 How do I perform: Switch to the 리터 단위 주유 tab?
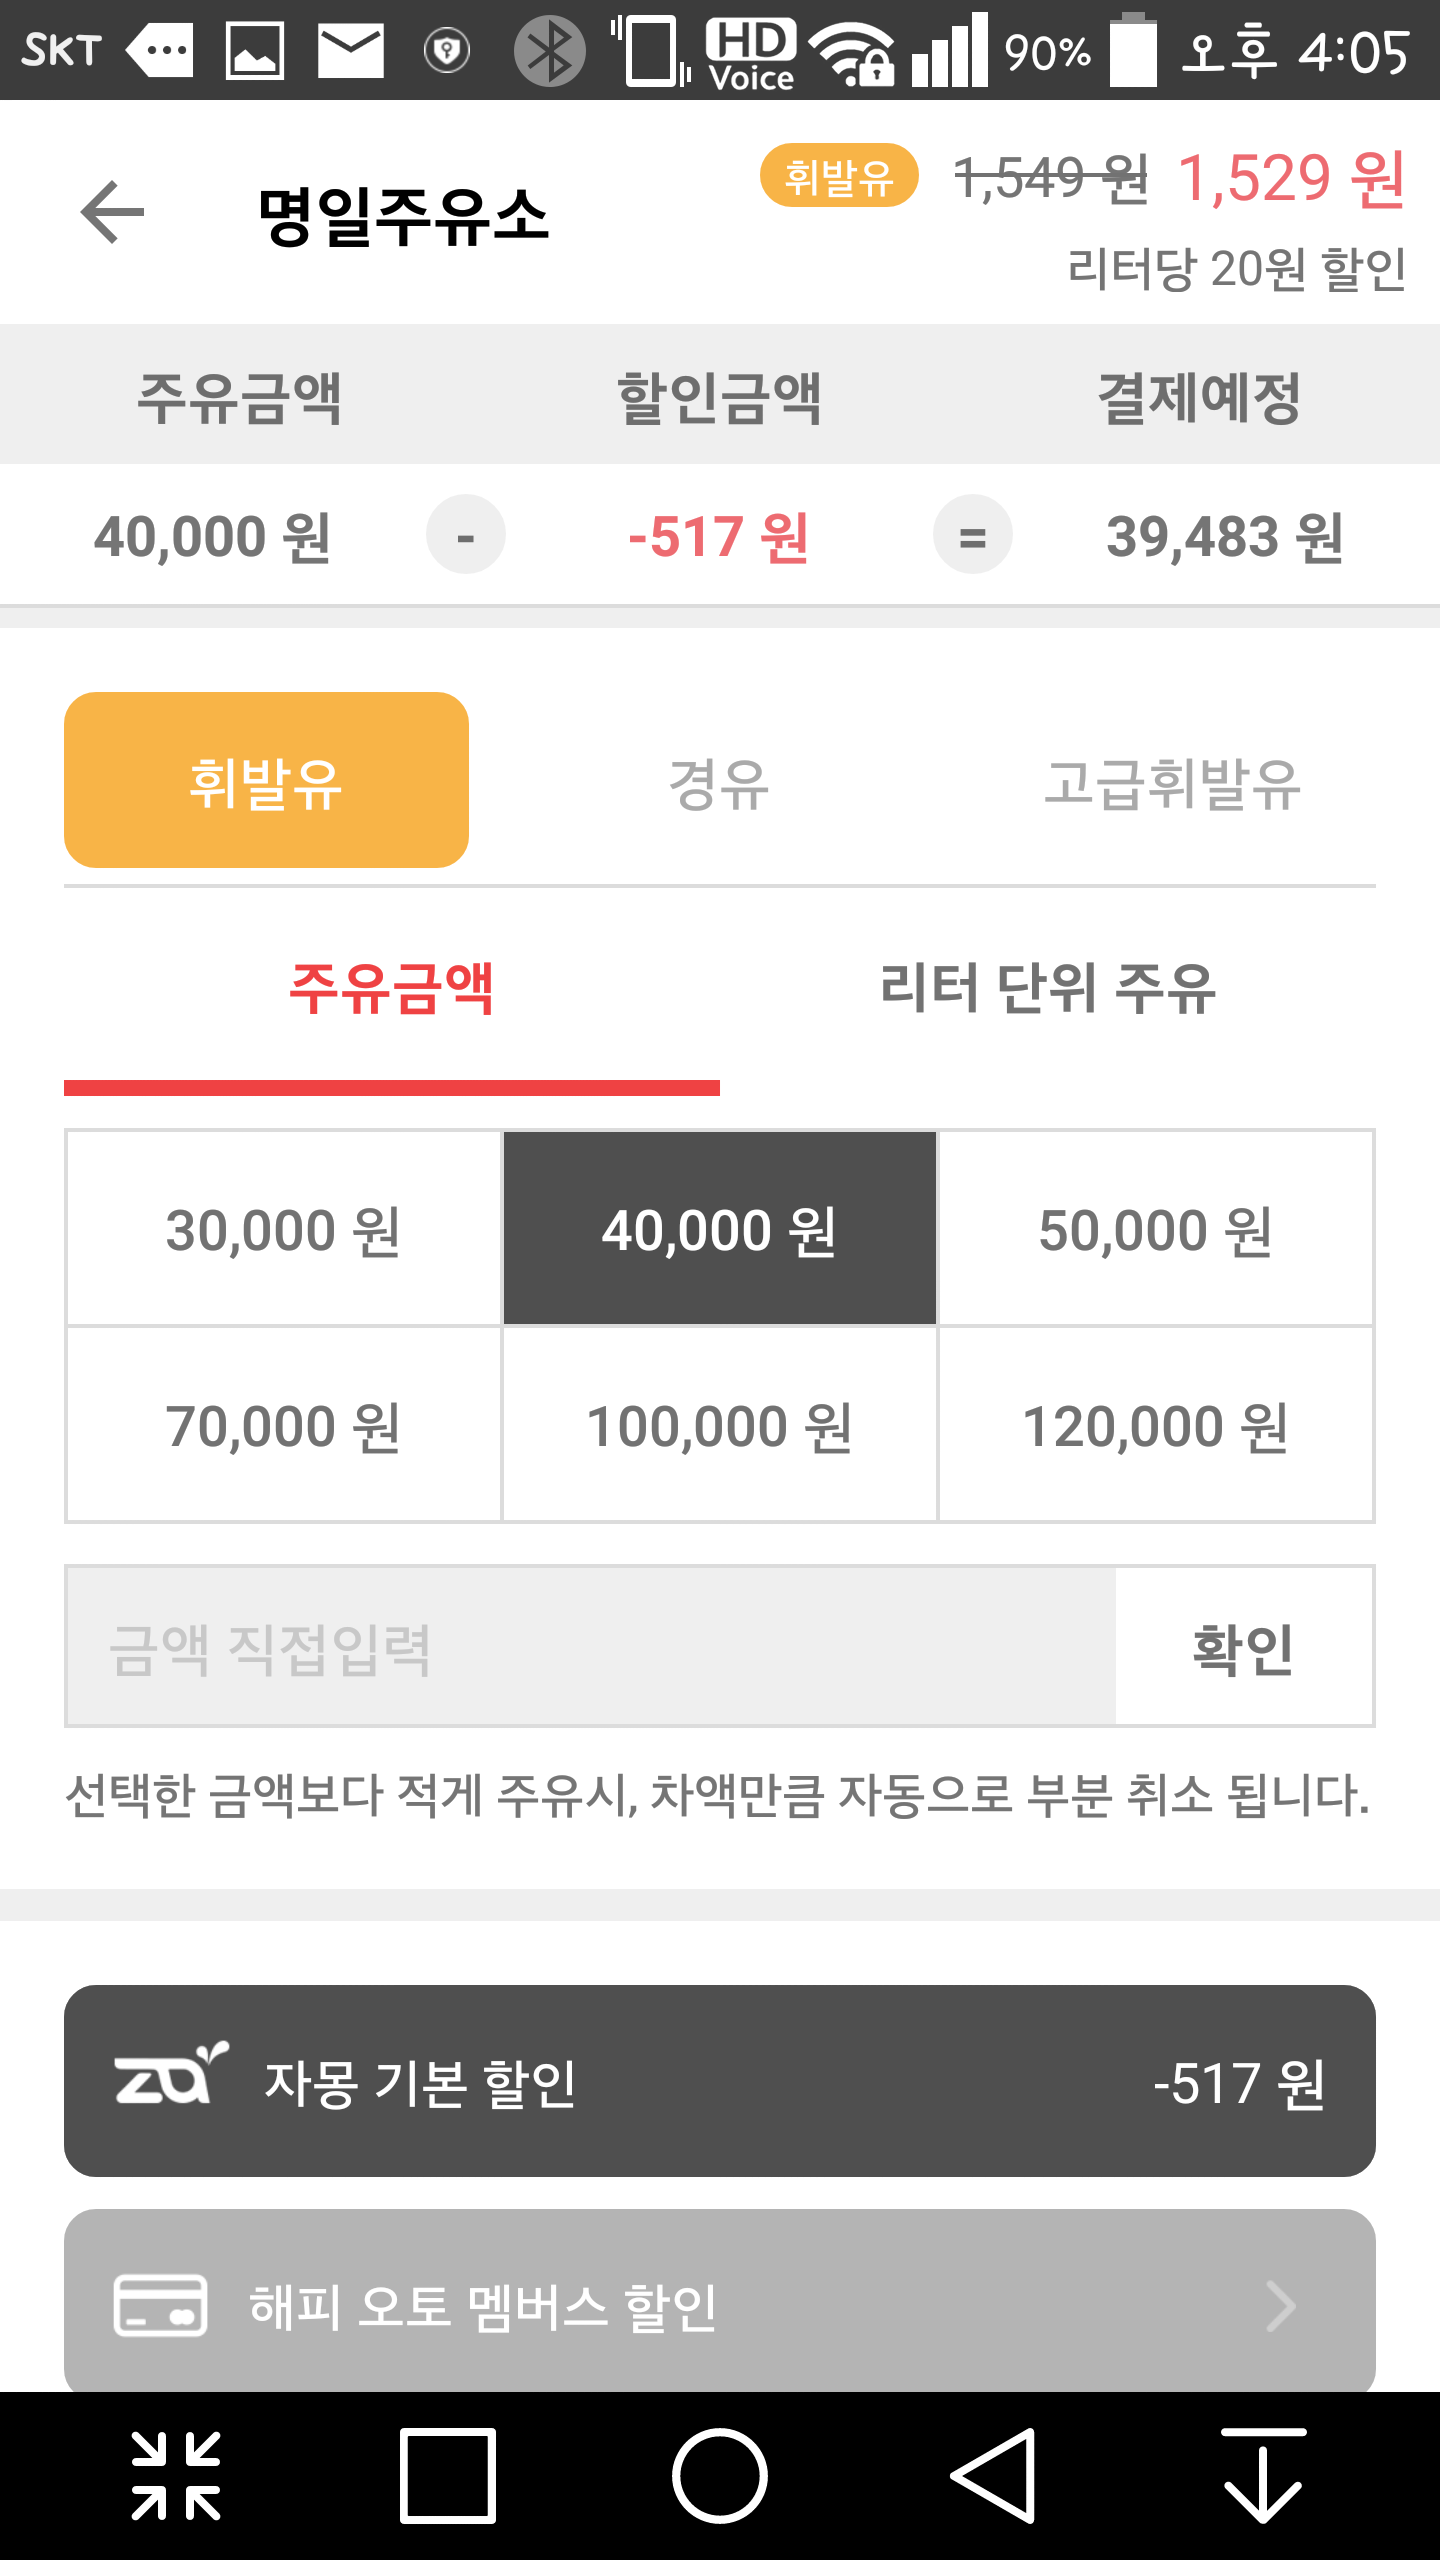1047,990
